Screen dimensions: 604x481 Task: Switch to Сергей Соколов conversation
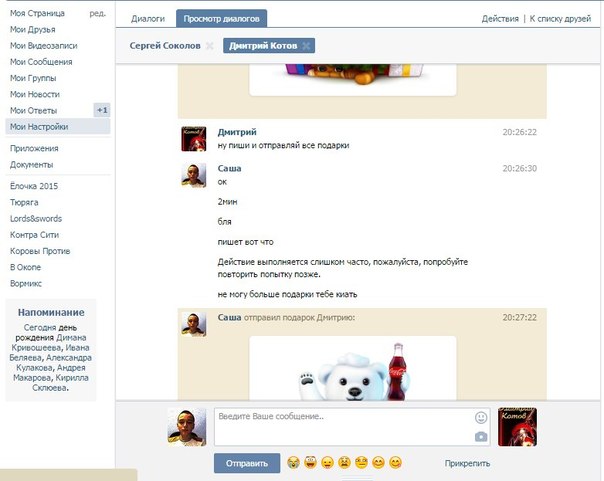(x=165, y=46)
